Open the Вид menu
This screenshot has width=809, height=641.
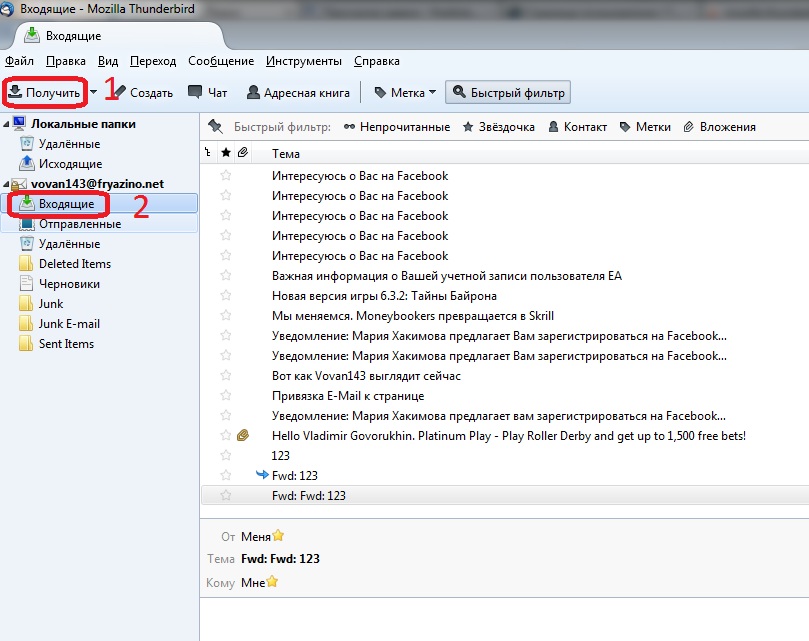[x=108, y=61]
